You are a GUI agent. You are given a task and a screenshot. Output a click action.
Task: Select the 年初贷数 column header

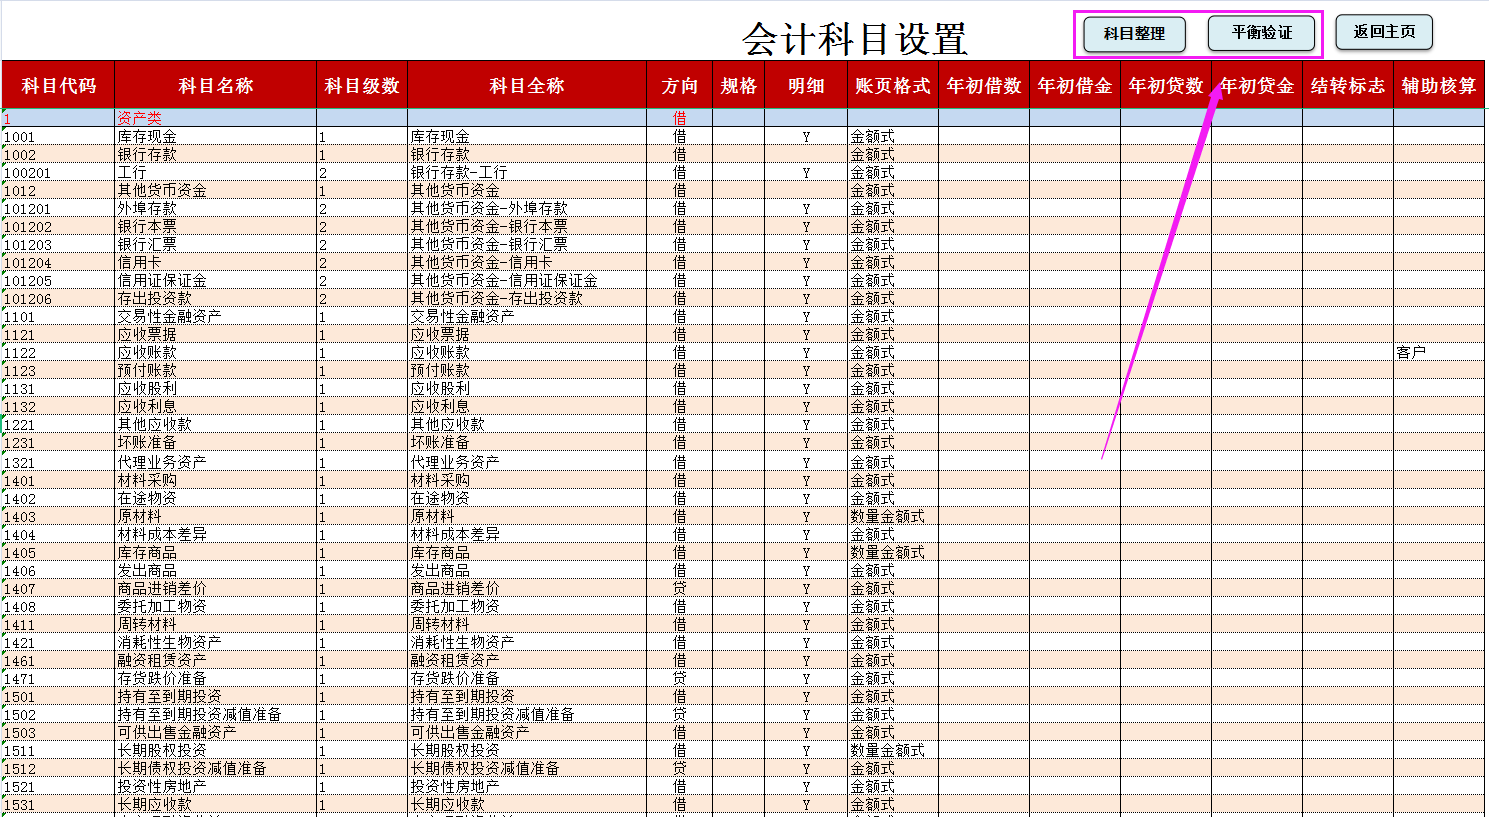(x=1166, y=86)
